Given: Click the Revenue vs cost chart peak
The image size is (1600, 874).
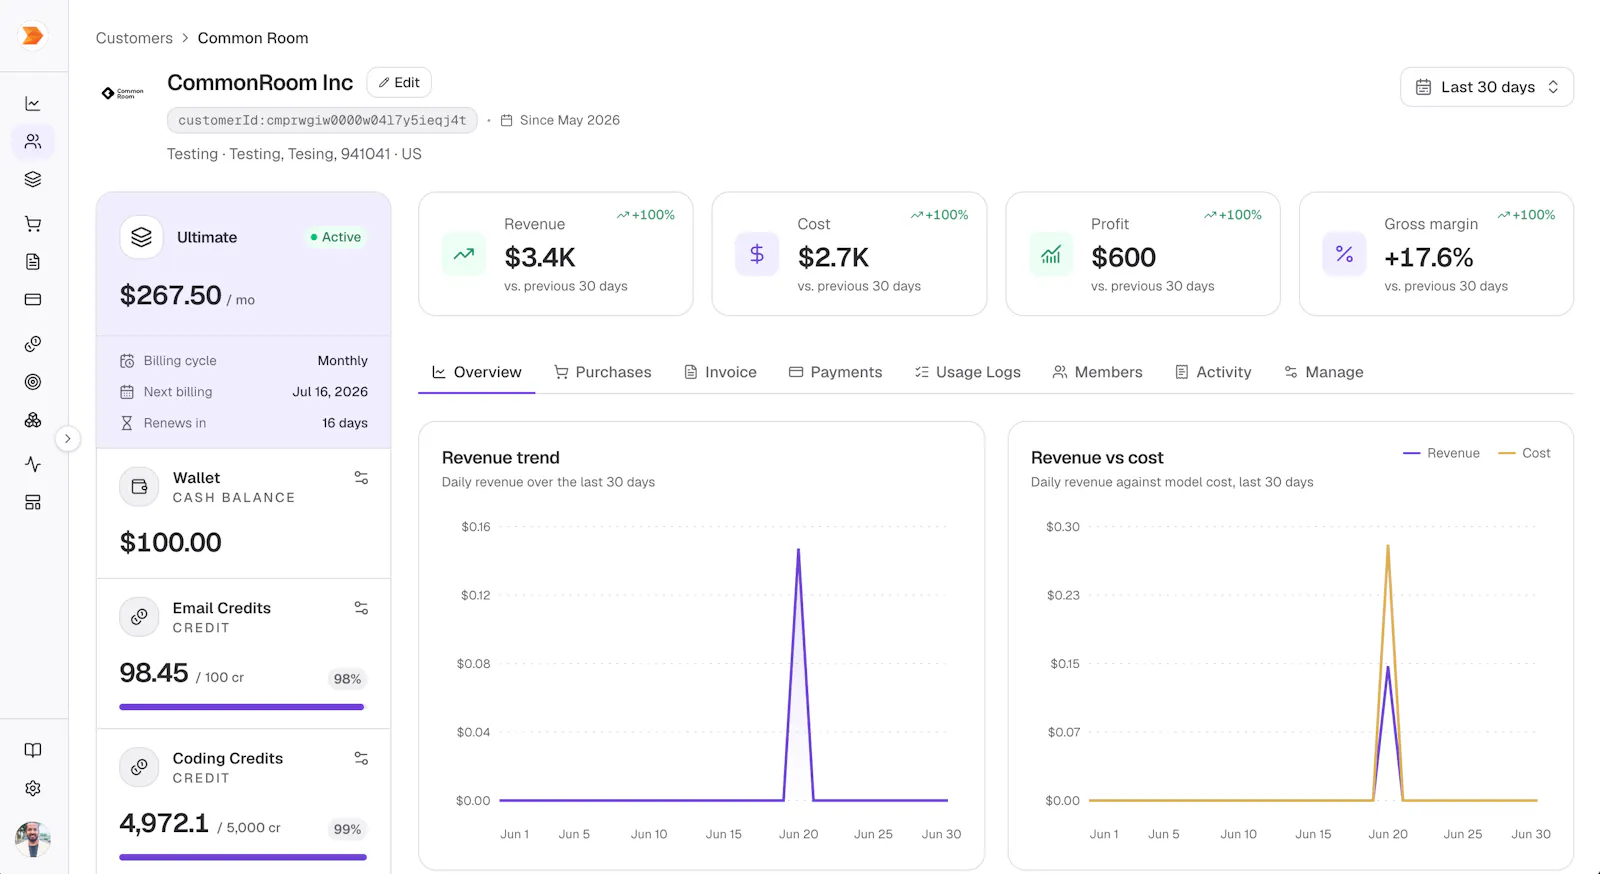Looking at the screenshot, I should click(1388, 546).
